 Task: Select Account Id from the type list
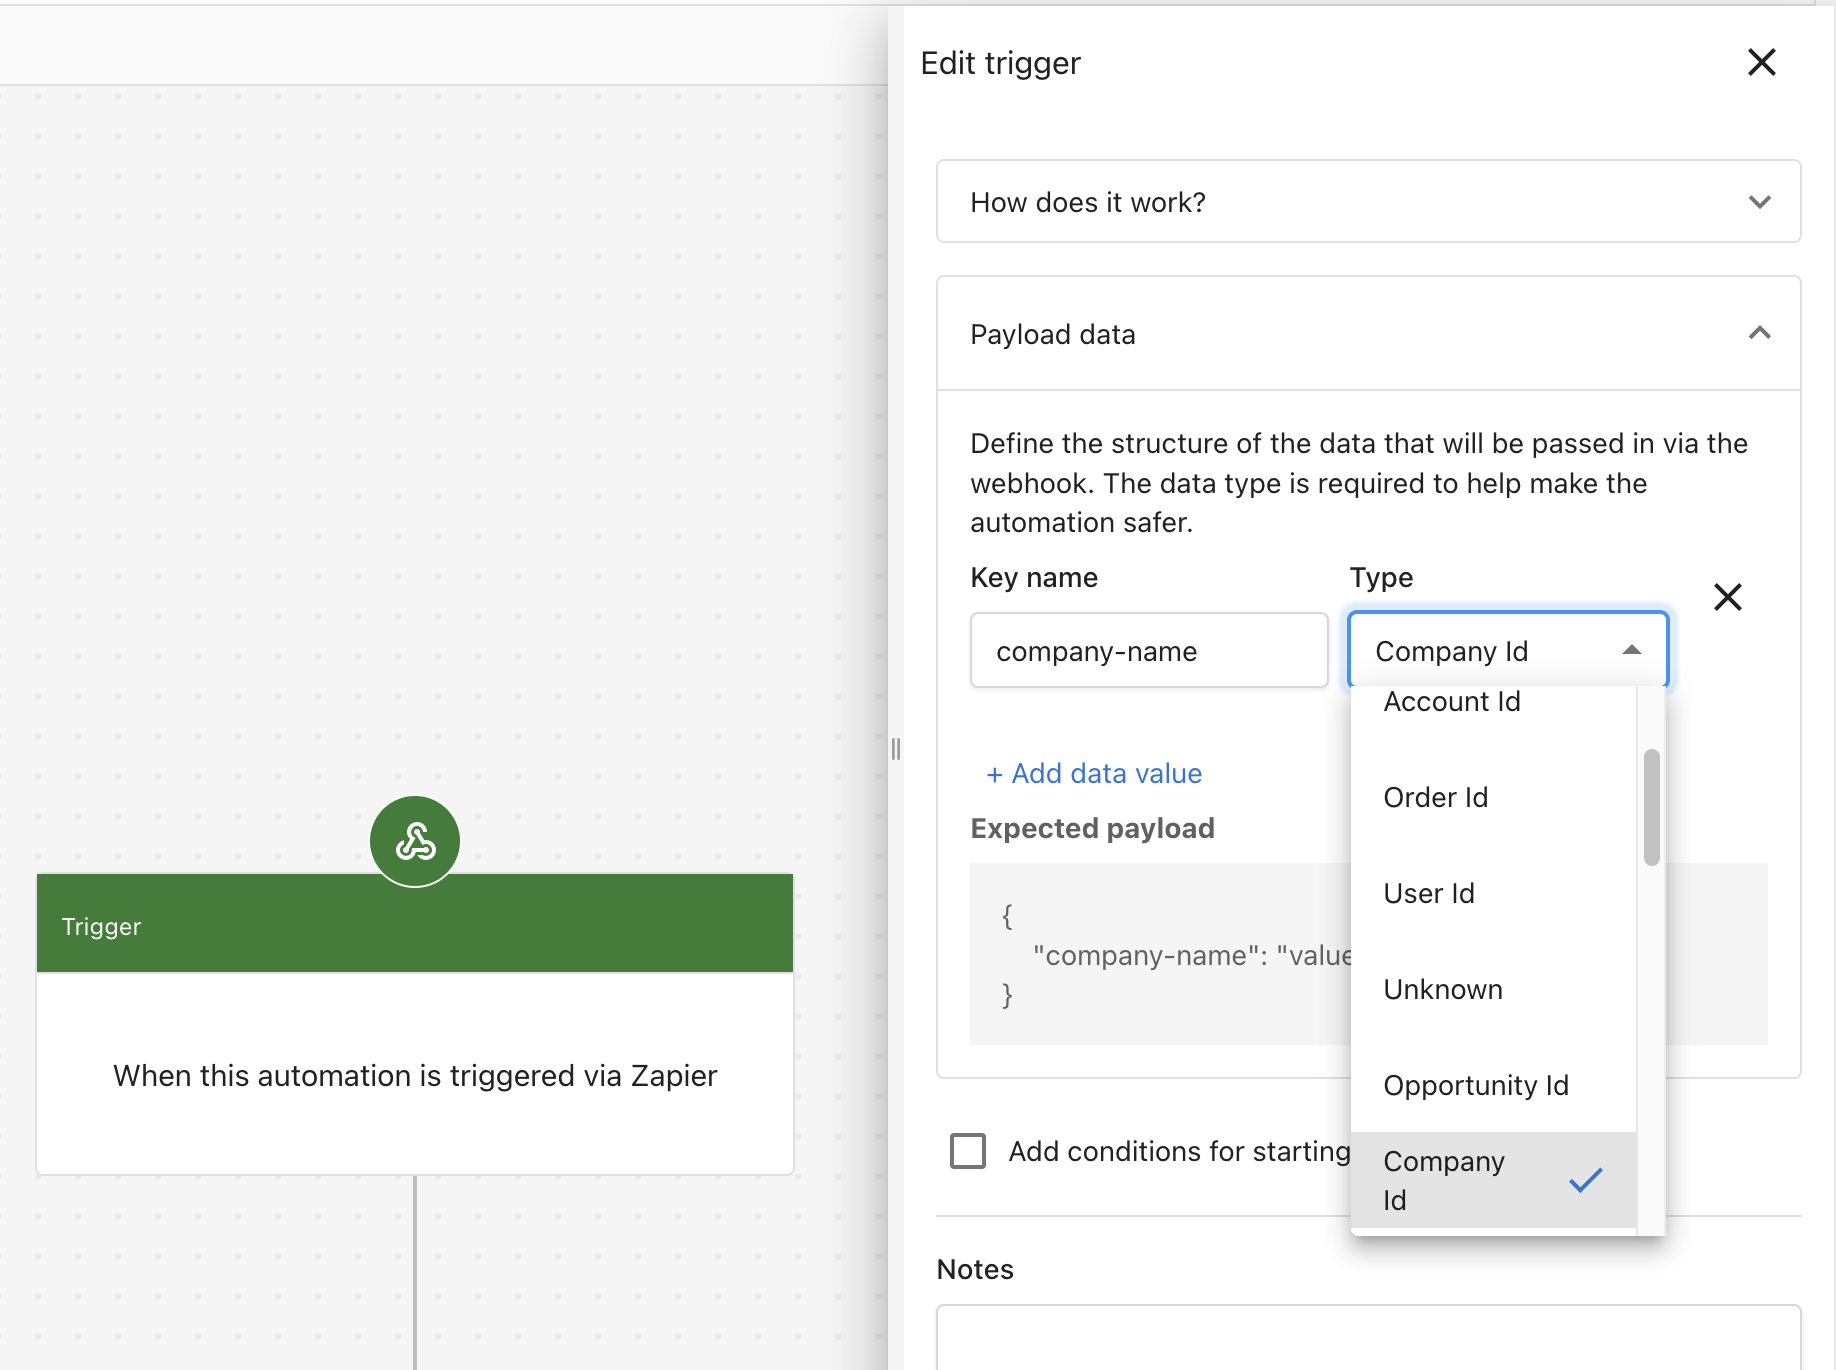pos(1451,703)
